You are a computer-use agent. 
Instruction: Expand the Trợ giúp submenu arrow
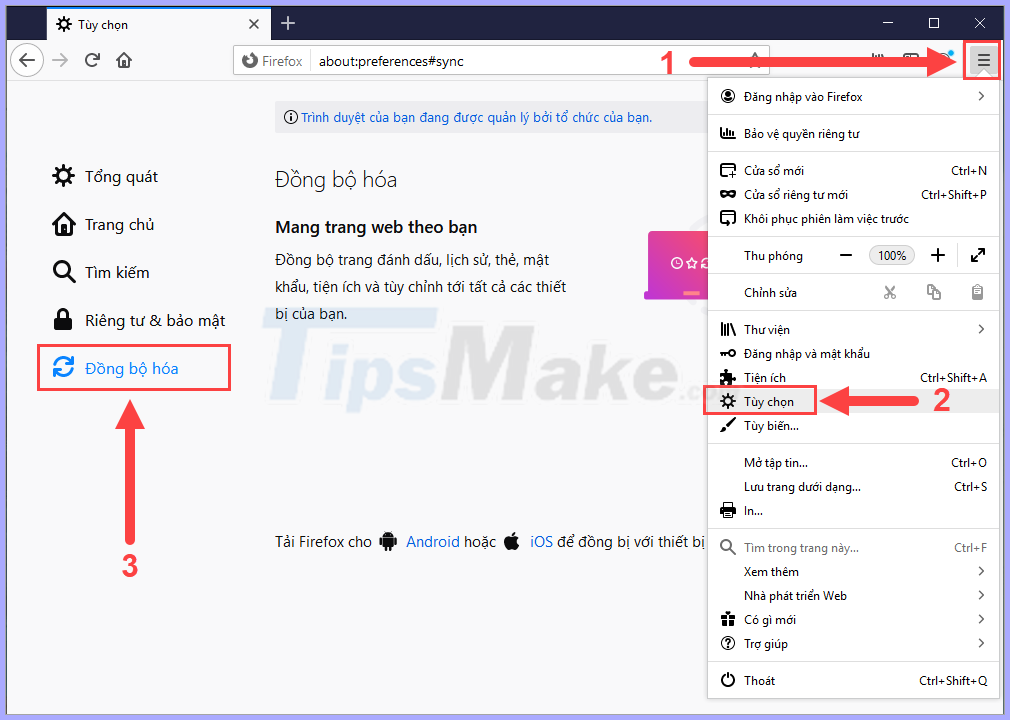click(981, 643)
